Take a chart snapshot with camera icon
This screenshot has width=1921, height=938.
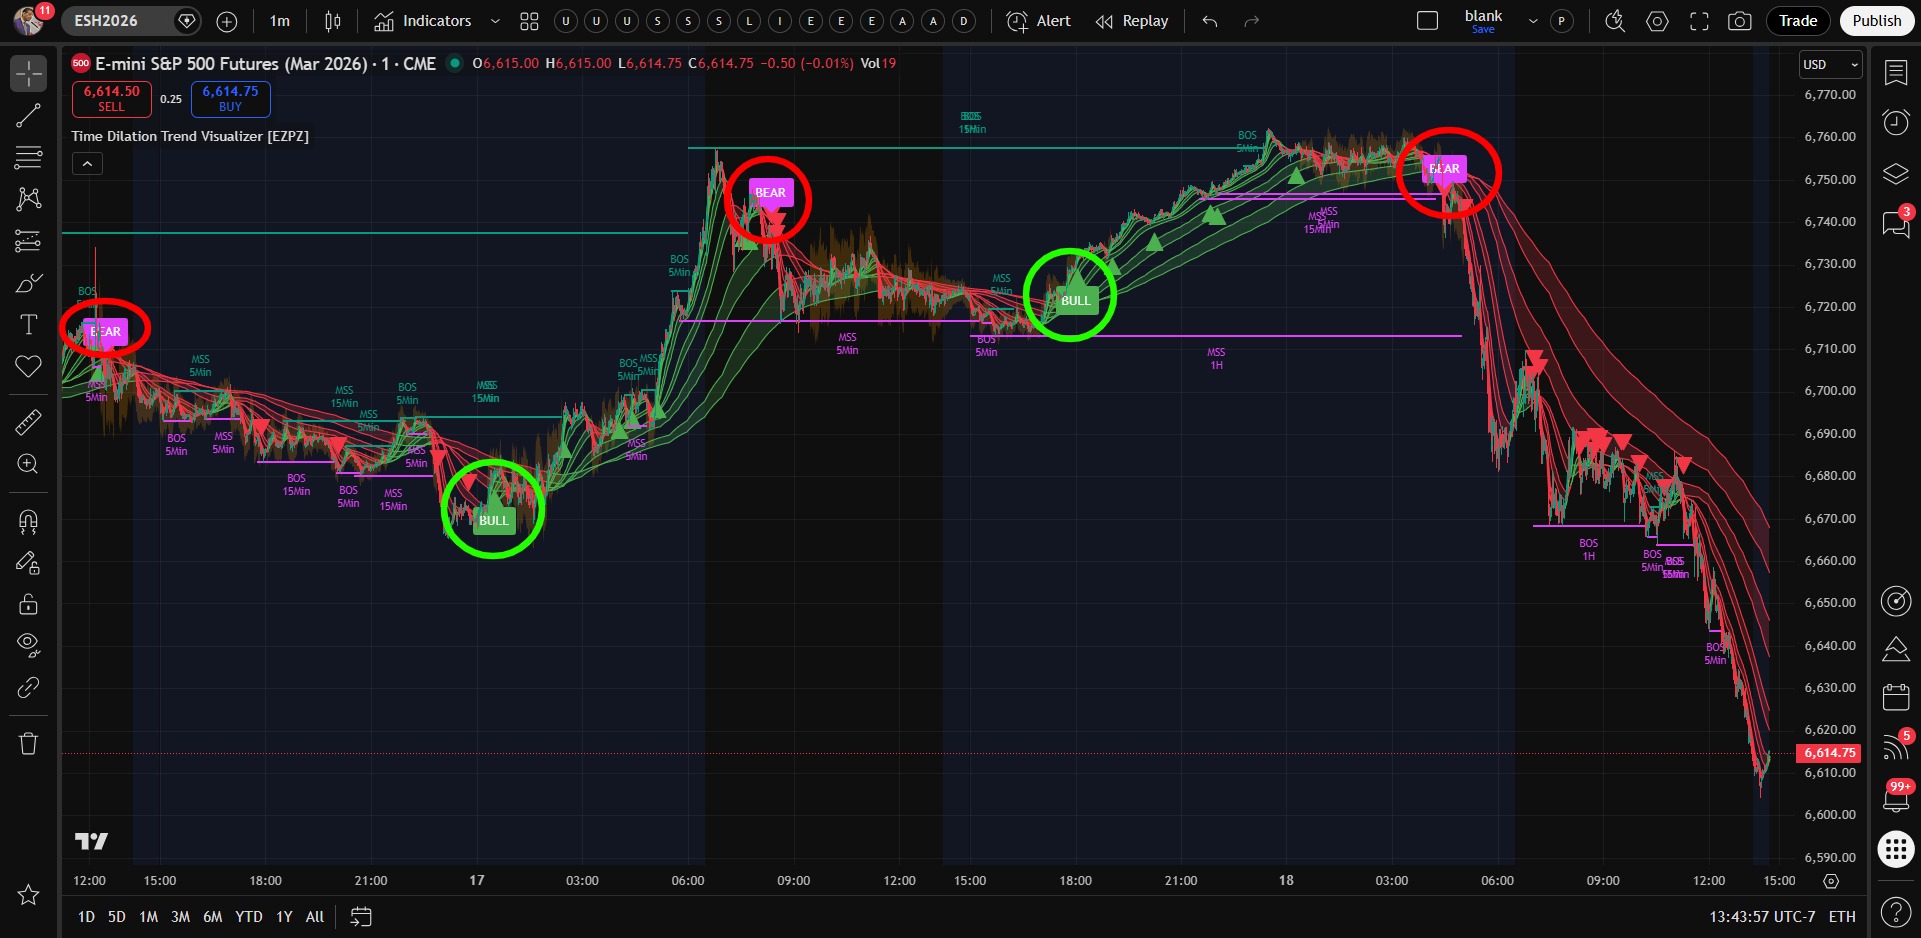(x=1740, y=21)
